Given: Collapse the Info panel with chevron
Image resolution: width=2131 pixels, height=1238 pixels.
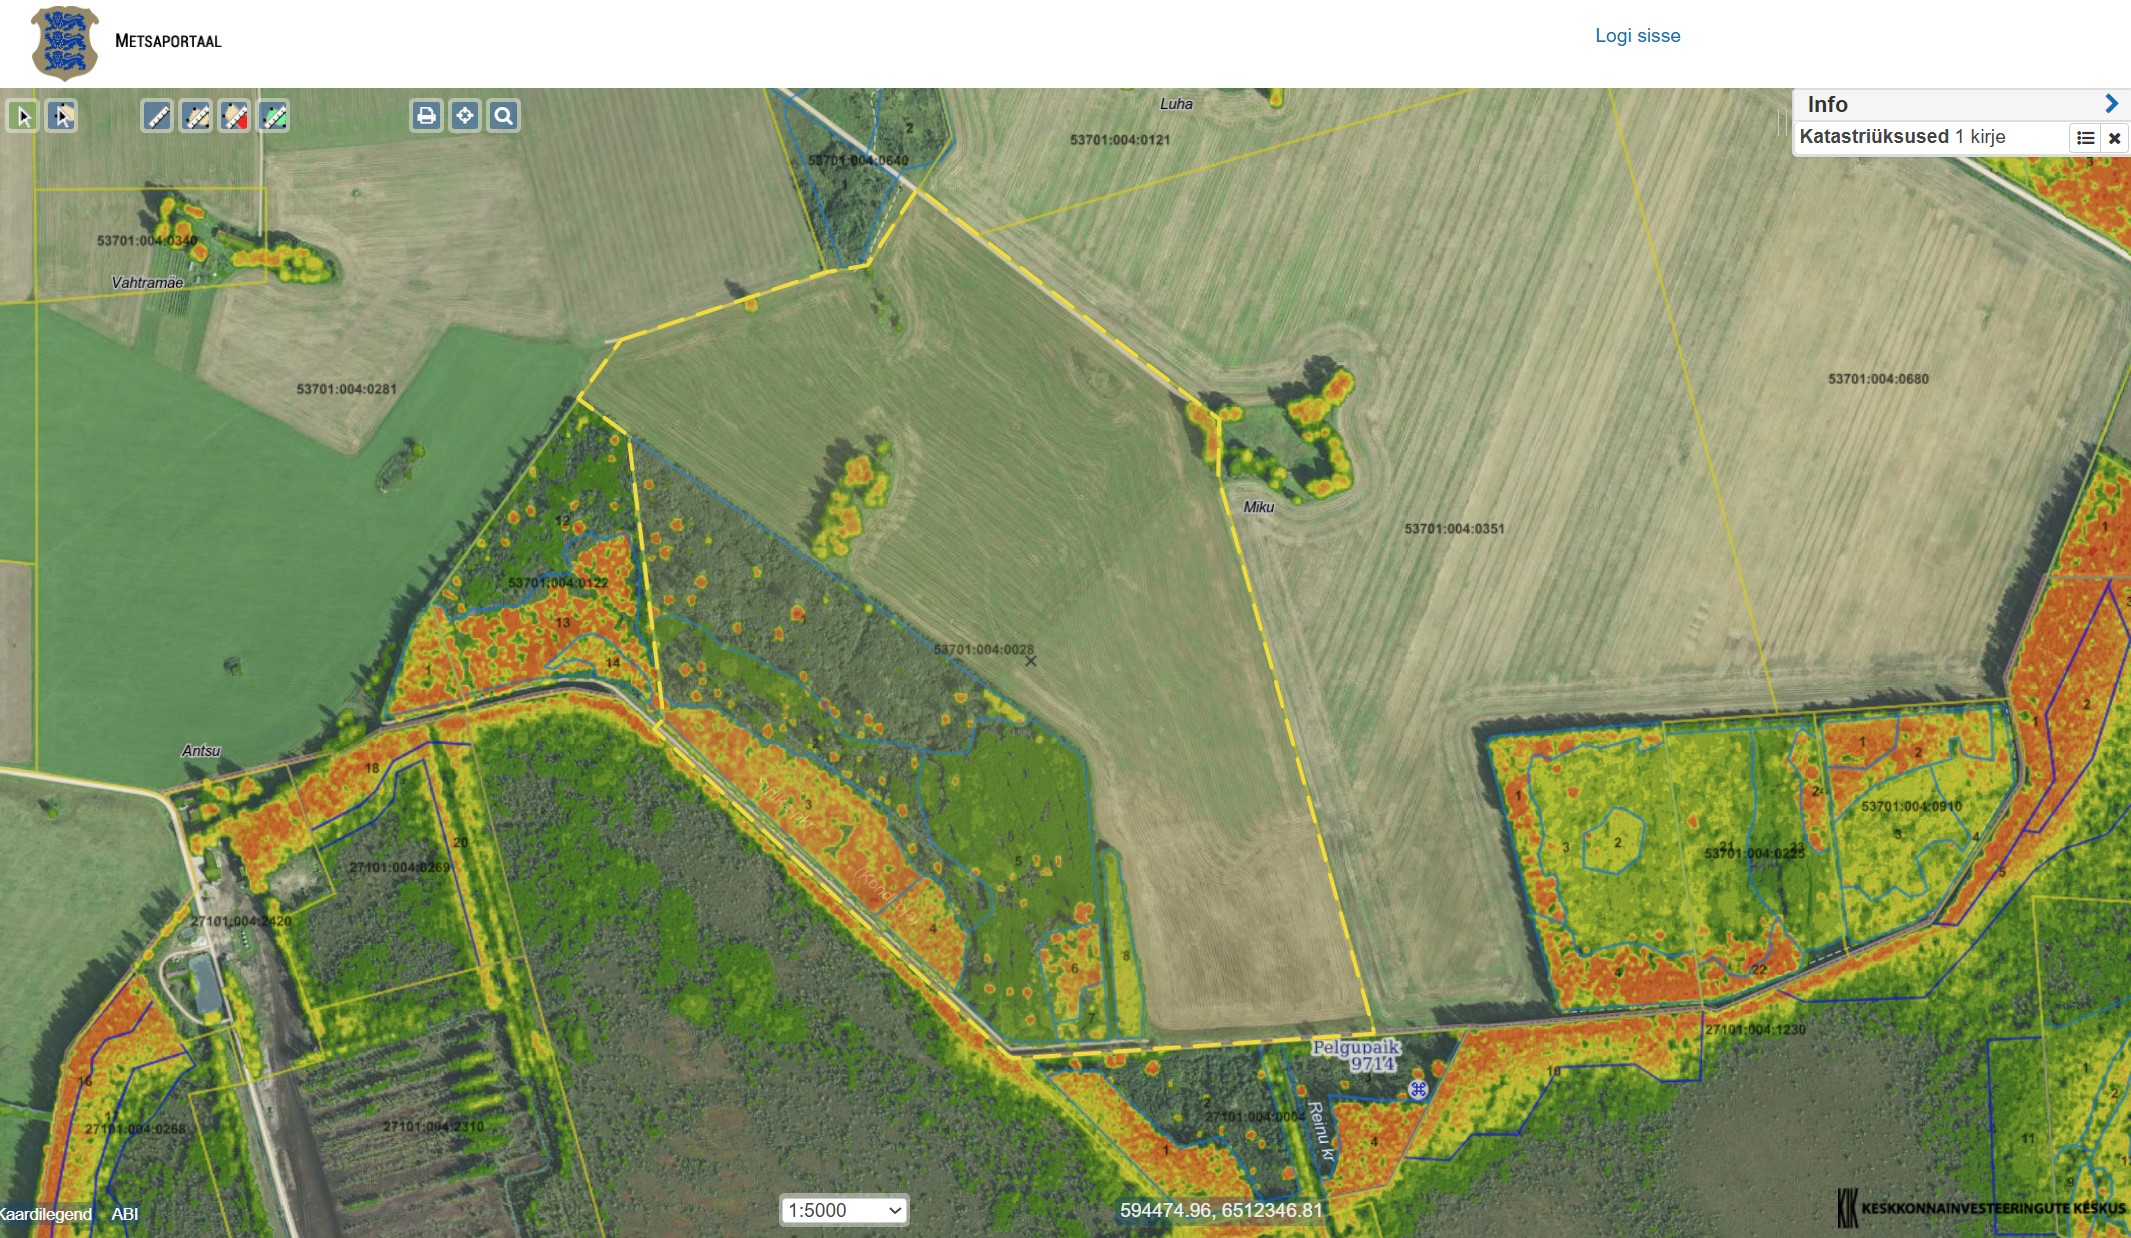Looking at the screenshot, I should click(2111, 104).
